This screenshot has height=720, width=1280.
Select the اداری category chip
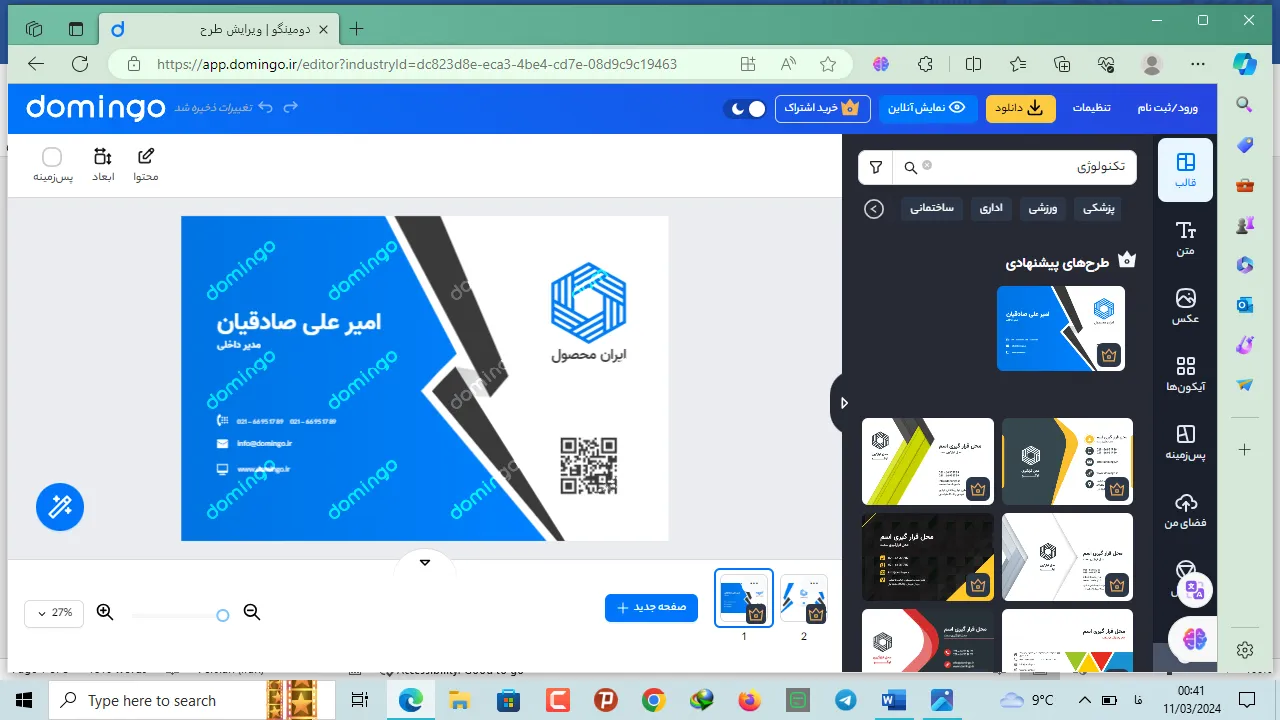(991, 208)
